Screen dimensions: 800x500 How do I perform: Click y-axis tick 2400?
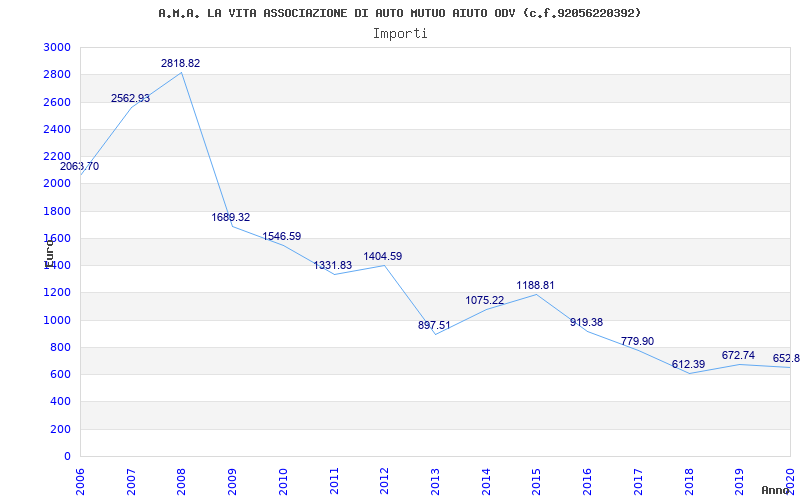click(57, 130)
